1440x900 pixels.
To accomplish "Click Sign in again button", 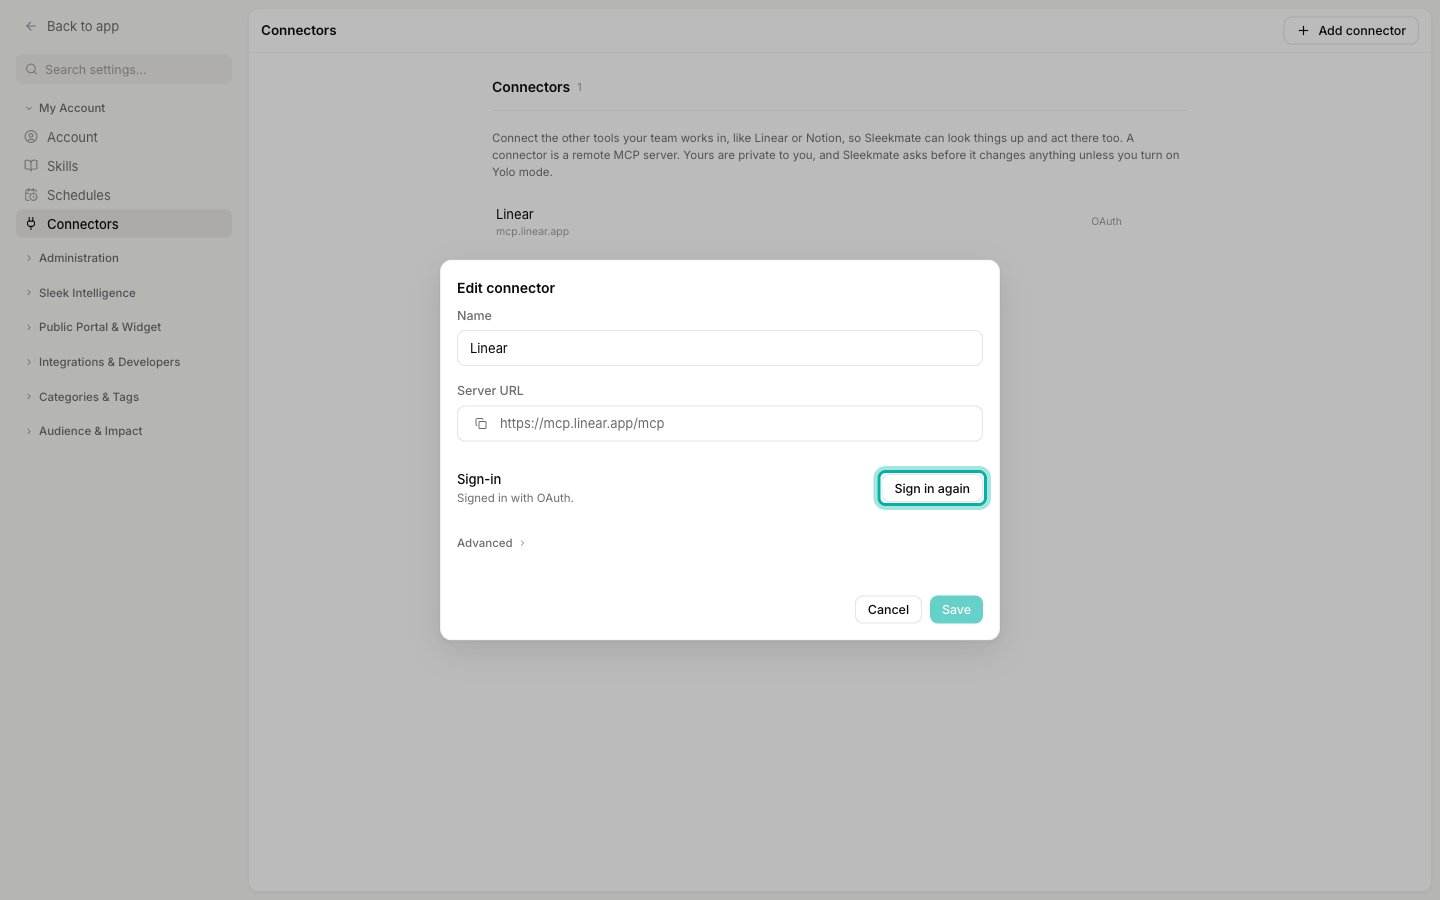I will 932,488.
